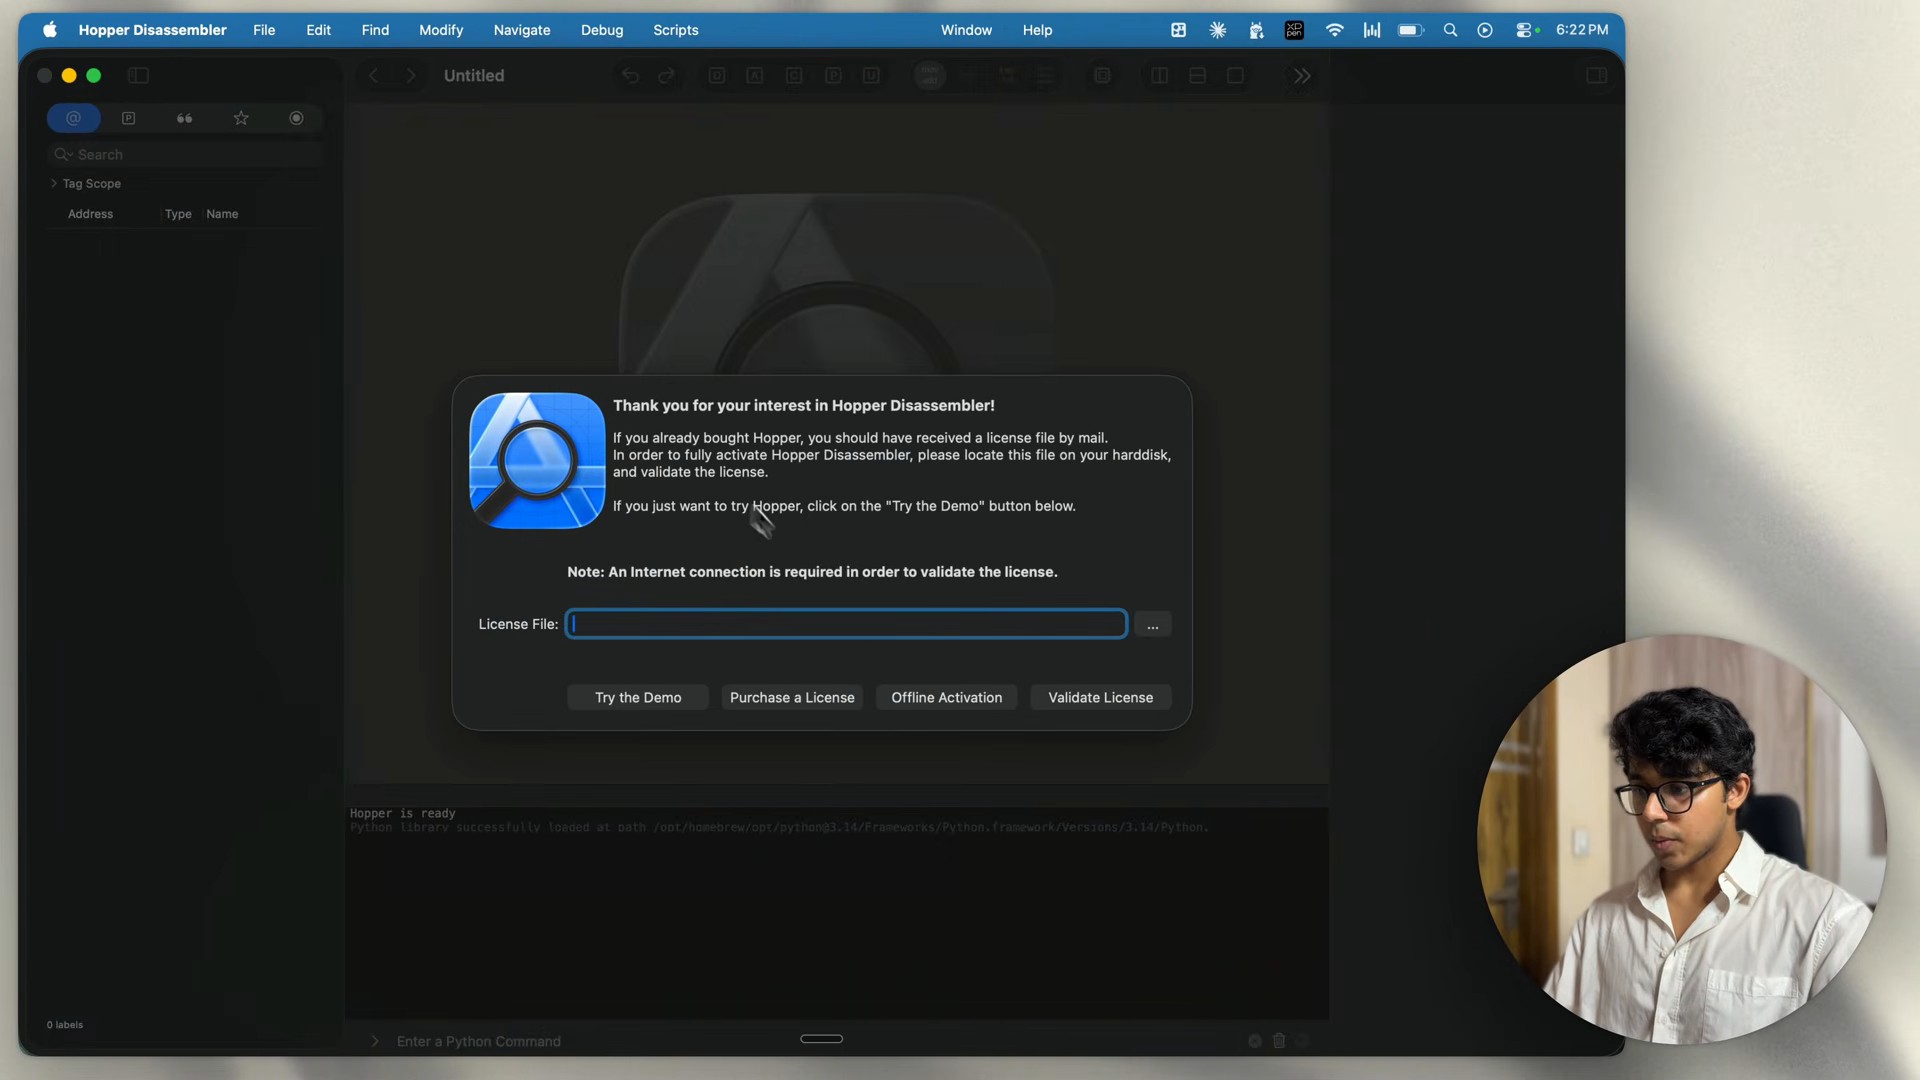This screenshot has width=1920, height=1080.
Task: Click the Redo arrow in toolbar
Action: (667, 75)
